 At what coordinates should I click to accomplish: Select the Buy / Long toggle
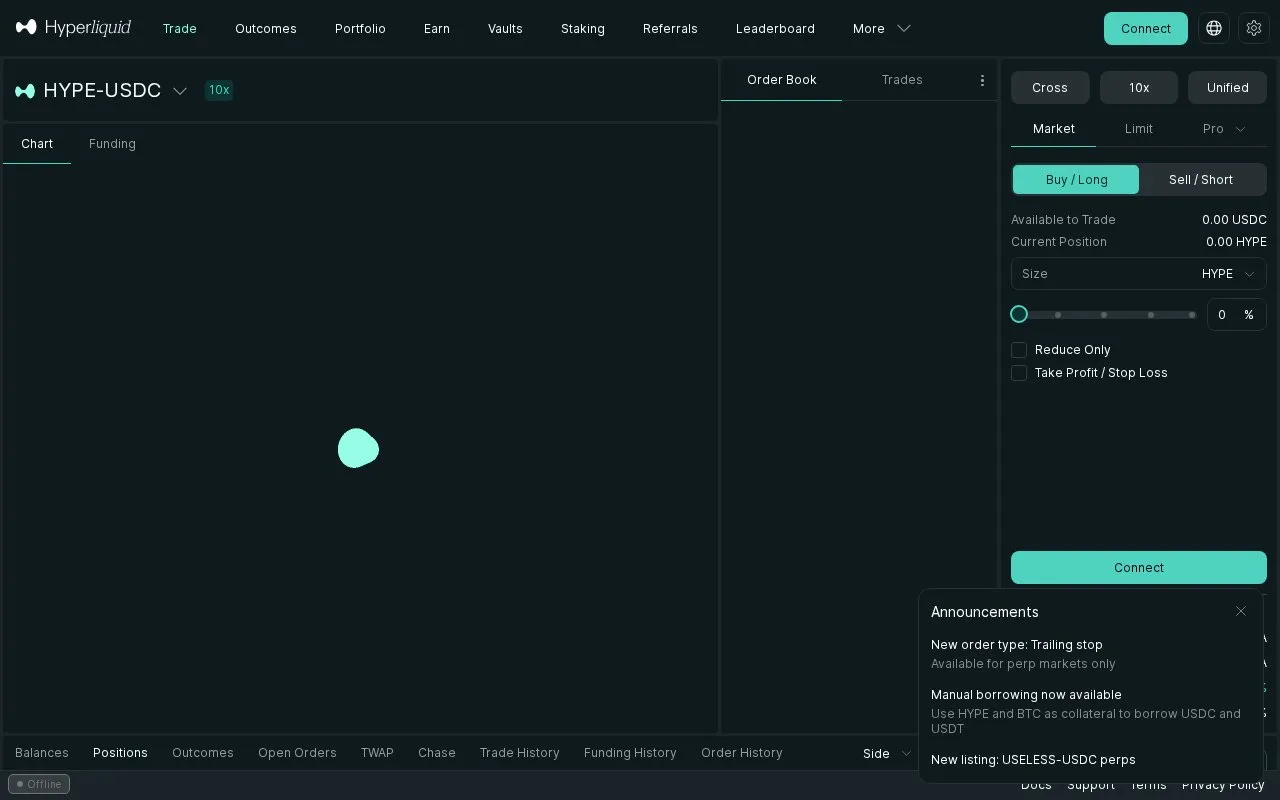pyautogui.click(x=1076, y=180)
